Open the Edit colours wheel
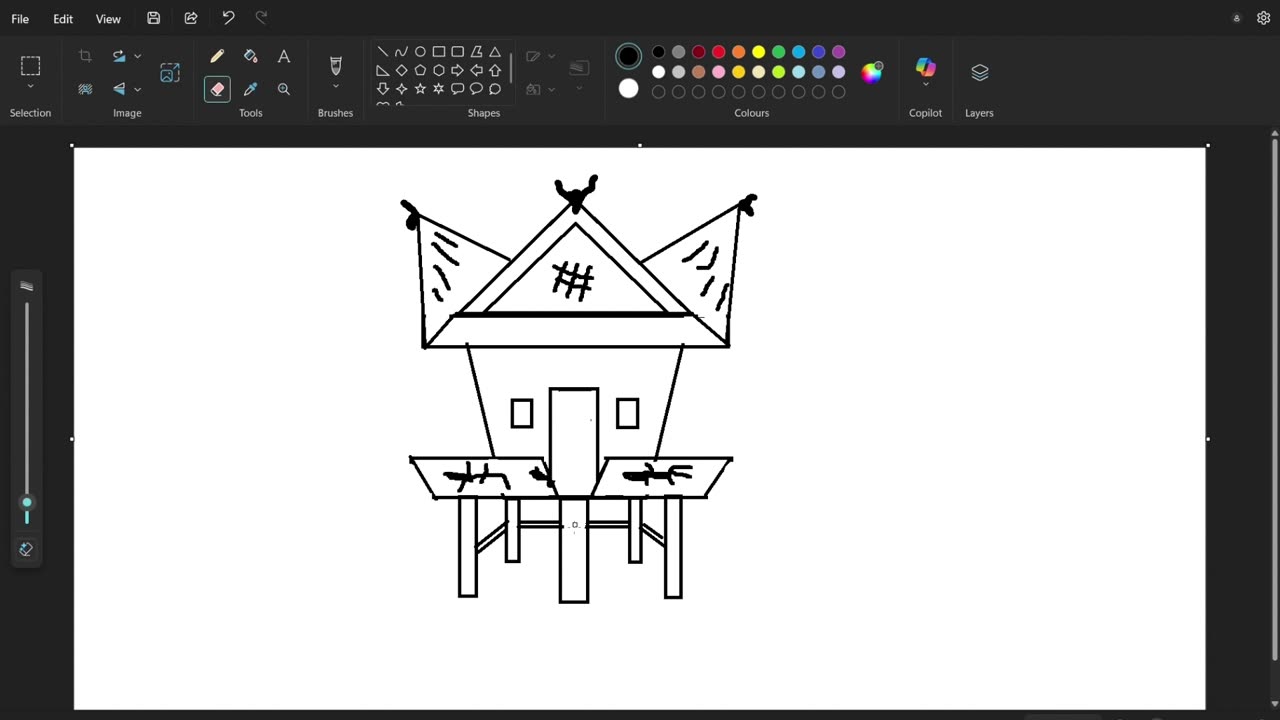Screen dimensions: 1280x720 coord(873,72)
